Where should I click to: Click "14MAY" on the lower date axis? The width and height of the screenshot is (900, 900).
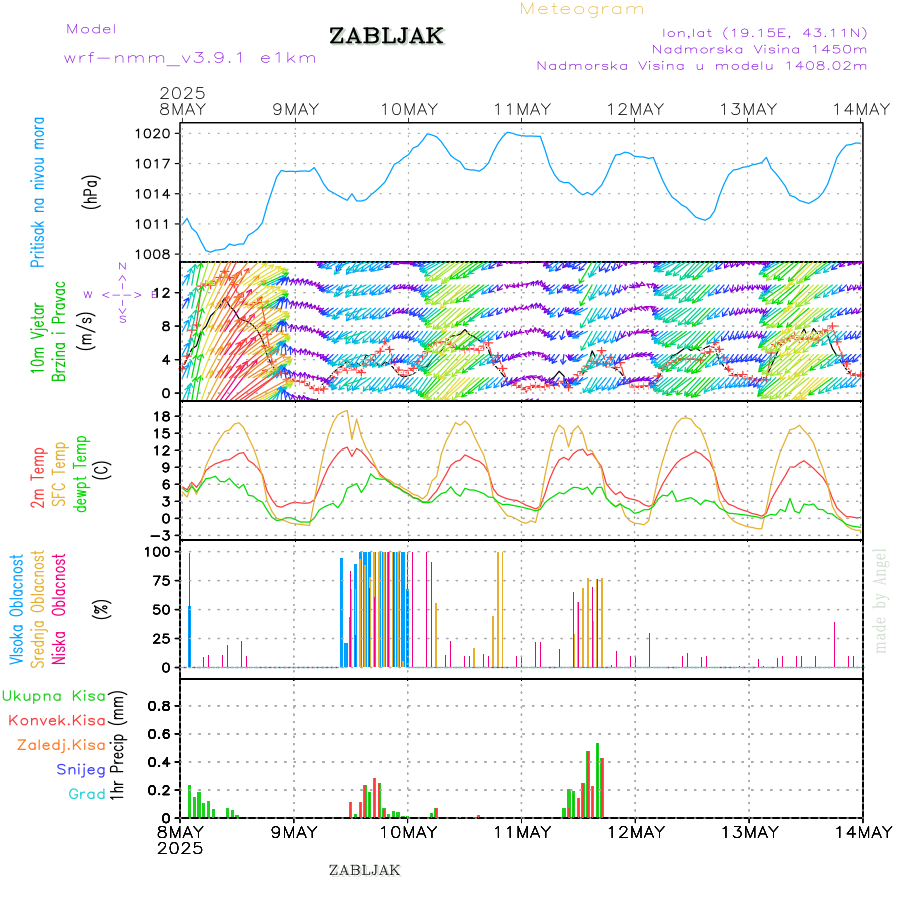[863, 832]
